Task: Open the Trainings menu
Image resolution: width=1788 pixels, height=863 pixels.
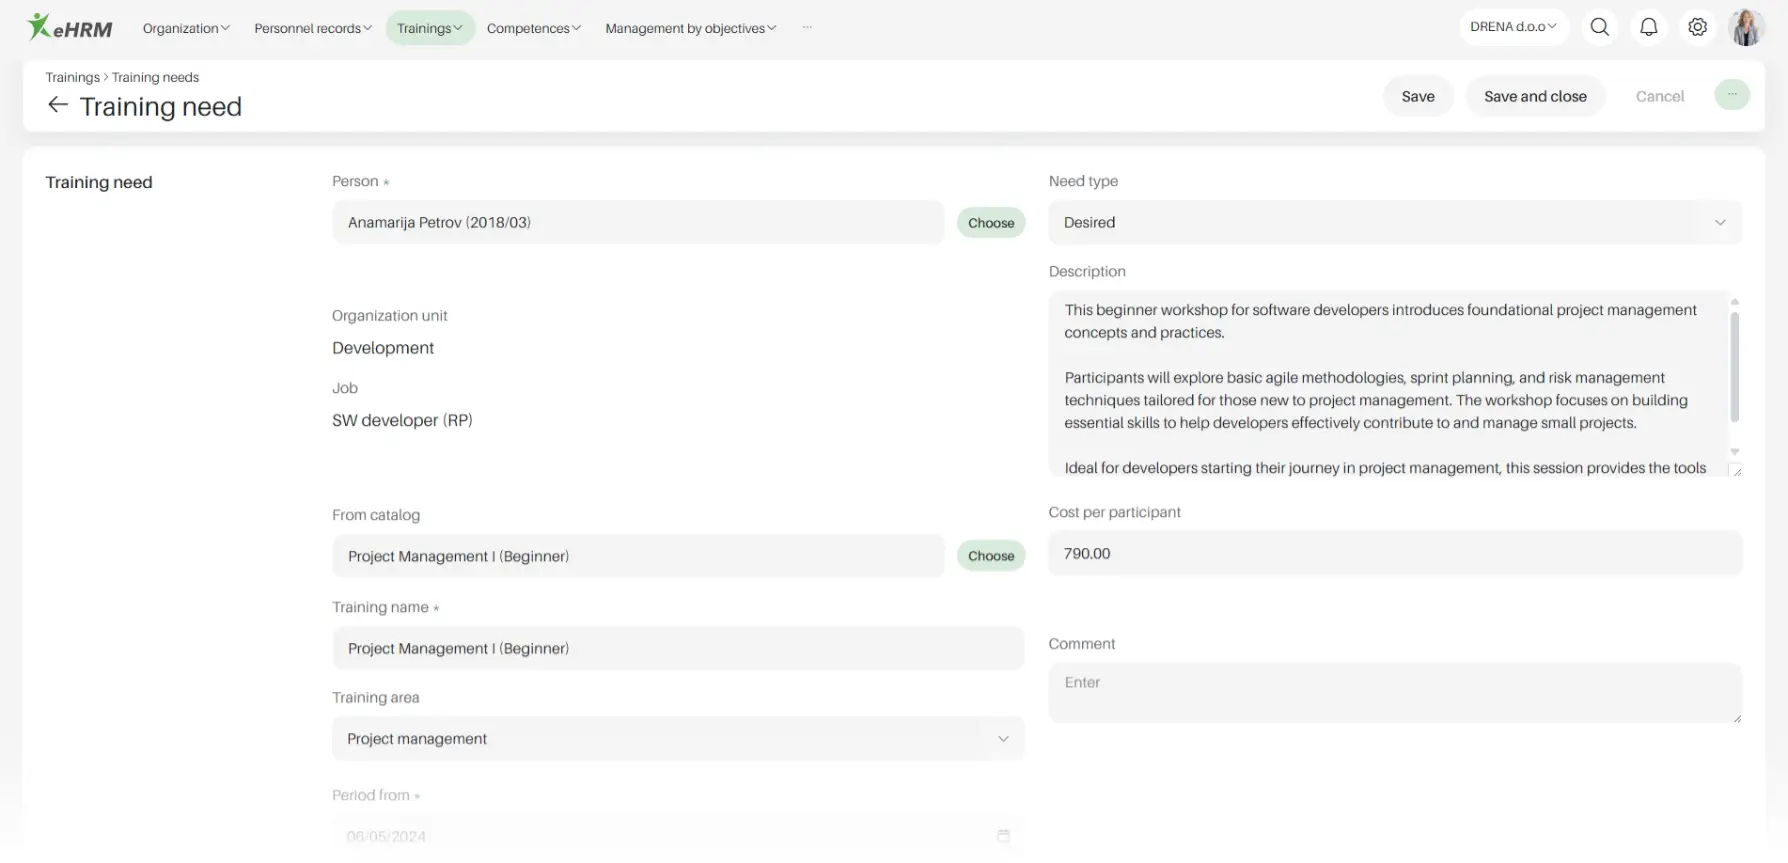Action: click(x=429, y=28)
